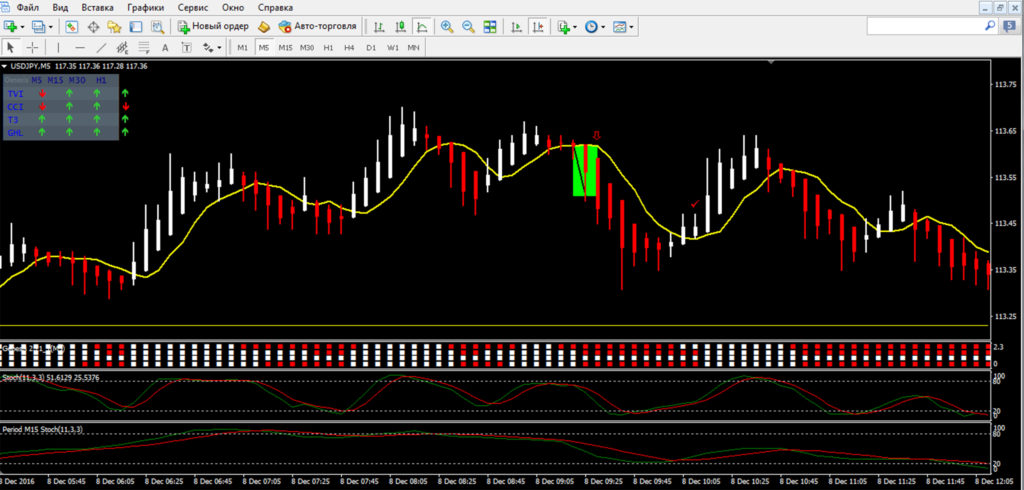Screen dimensions: 1024x490
Task: Click the search magnifier icon
Action: [989, 26]
